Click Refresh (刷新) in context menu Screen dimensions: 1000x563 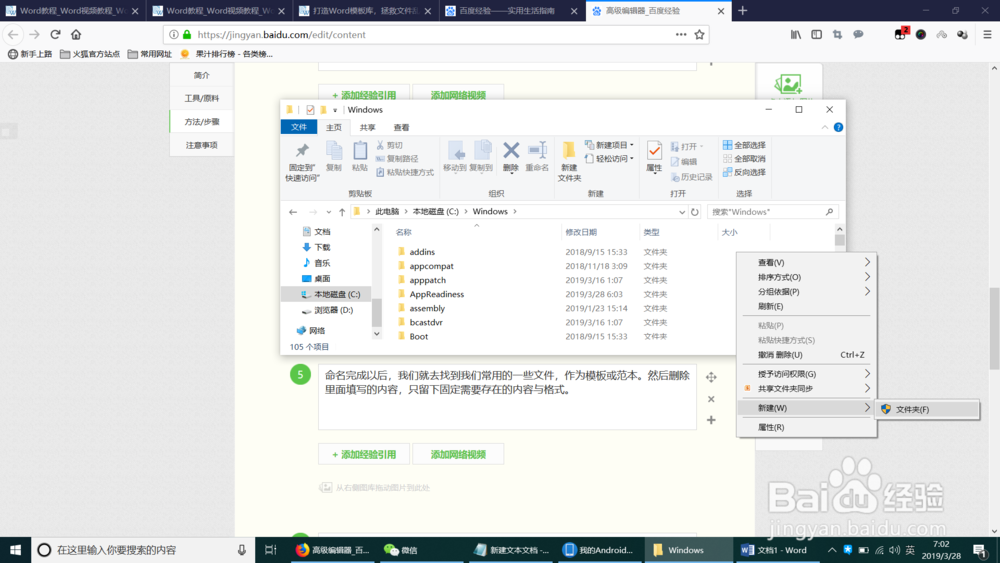(807, 306)
